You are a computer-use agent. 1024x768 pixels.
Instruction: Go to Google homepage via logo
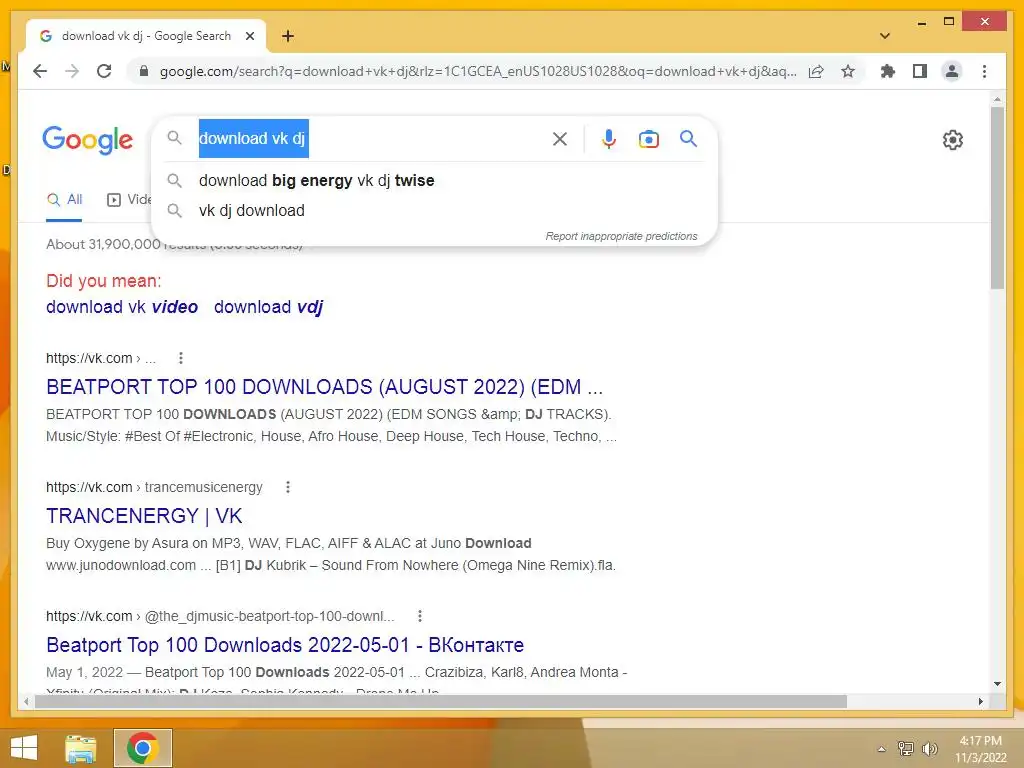[x=88, y=140]
